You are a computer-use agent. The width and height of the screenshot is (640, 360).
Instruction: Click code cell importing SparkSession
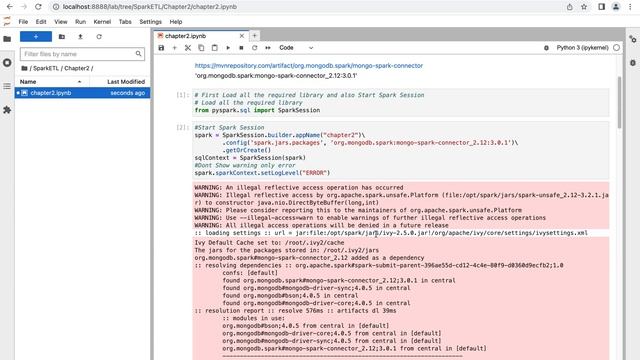[x=401, y=103]
